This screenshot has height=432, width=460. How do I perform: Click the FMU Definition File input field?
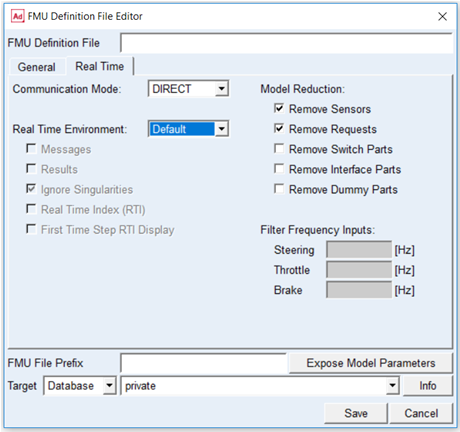(286, 43)
